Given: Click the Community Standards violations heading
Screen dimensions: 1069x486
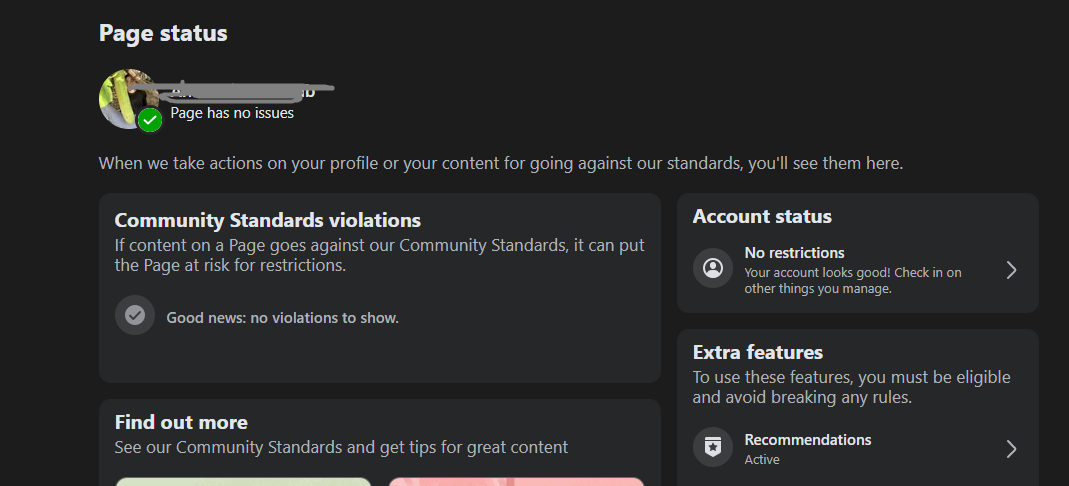Looking at the screenshot, I should click(267, 221).
